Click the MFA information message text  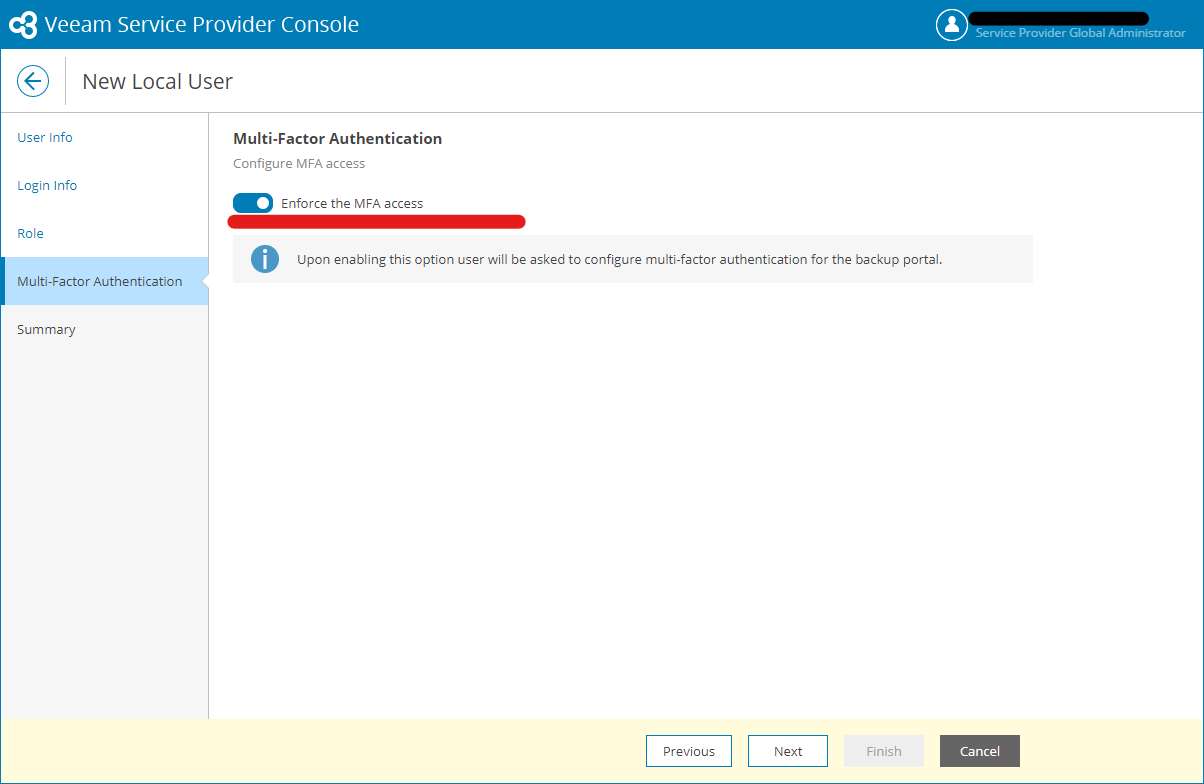(620, 259)
